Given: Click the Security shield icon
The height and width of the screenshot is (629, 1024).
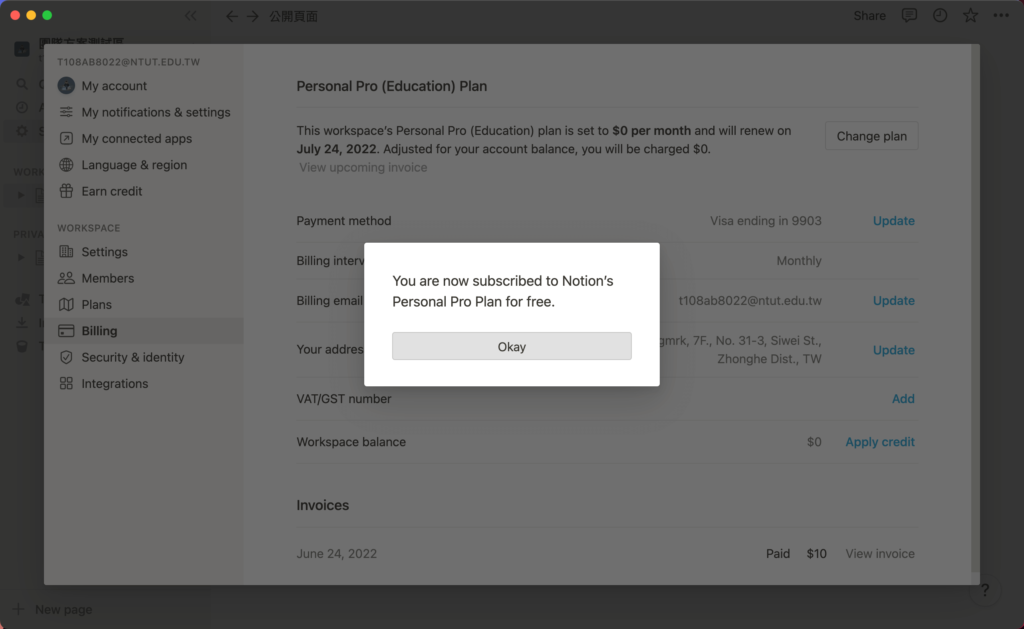Looking at the screenshot, I should (x=66, y=357).
